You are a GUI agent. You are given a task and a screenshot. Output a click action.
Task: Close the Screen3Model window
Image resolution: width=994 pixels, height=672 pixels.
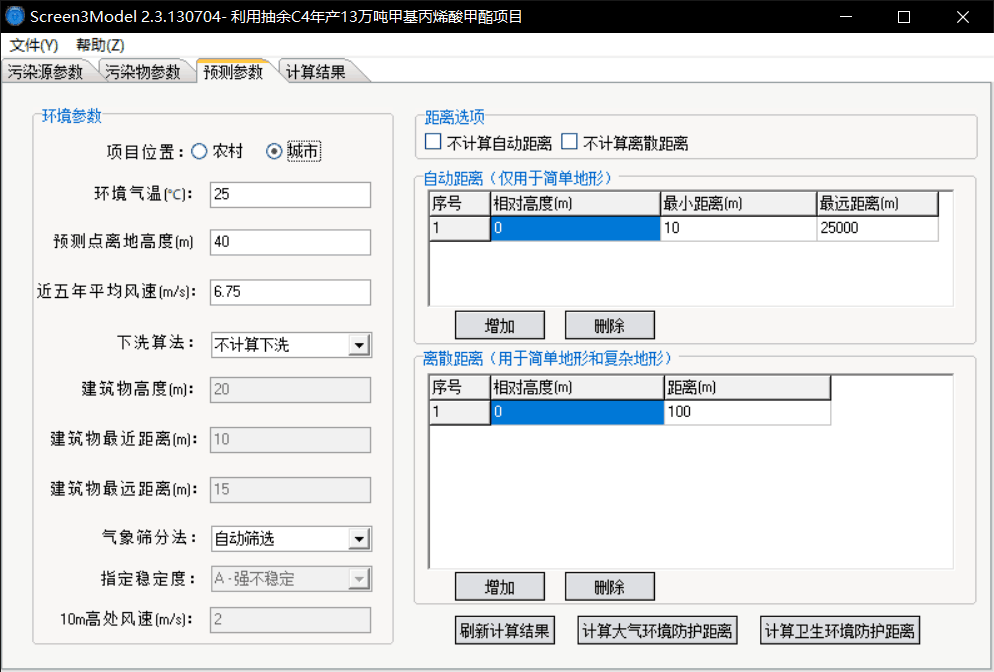pos(963,16)
